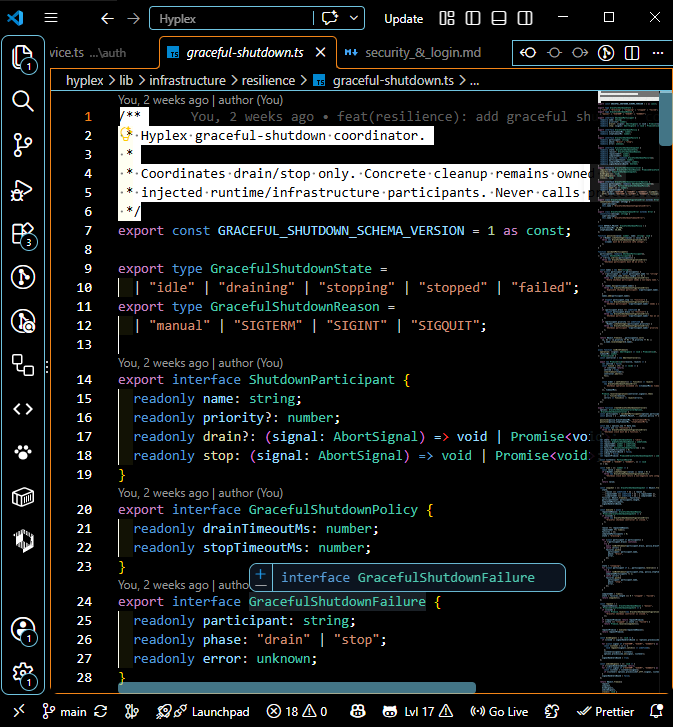Viewport: 673px width, 727px height.
Task: Split the editor right
Action: (632, 53)
